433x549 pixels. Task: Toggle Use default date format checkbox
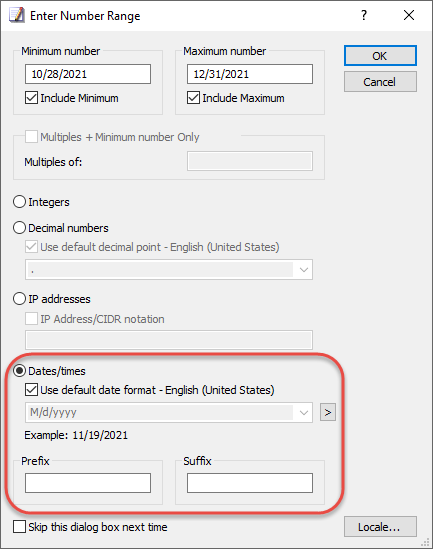31,390
